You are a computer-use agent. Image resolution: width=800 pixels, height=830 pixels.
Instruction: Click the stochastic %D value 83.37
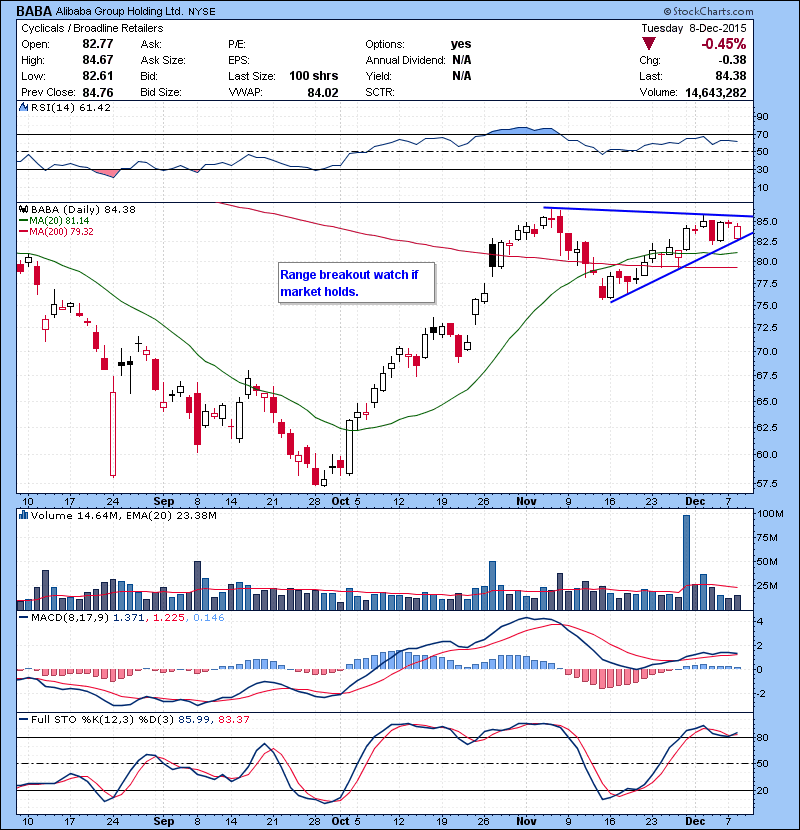(x=233, y=720)
